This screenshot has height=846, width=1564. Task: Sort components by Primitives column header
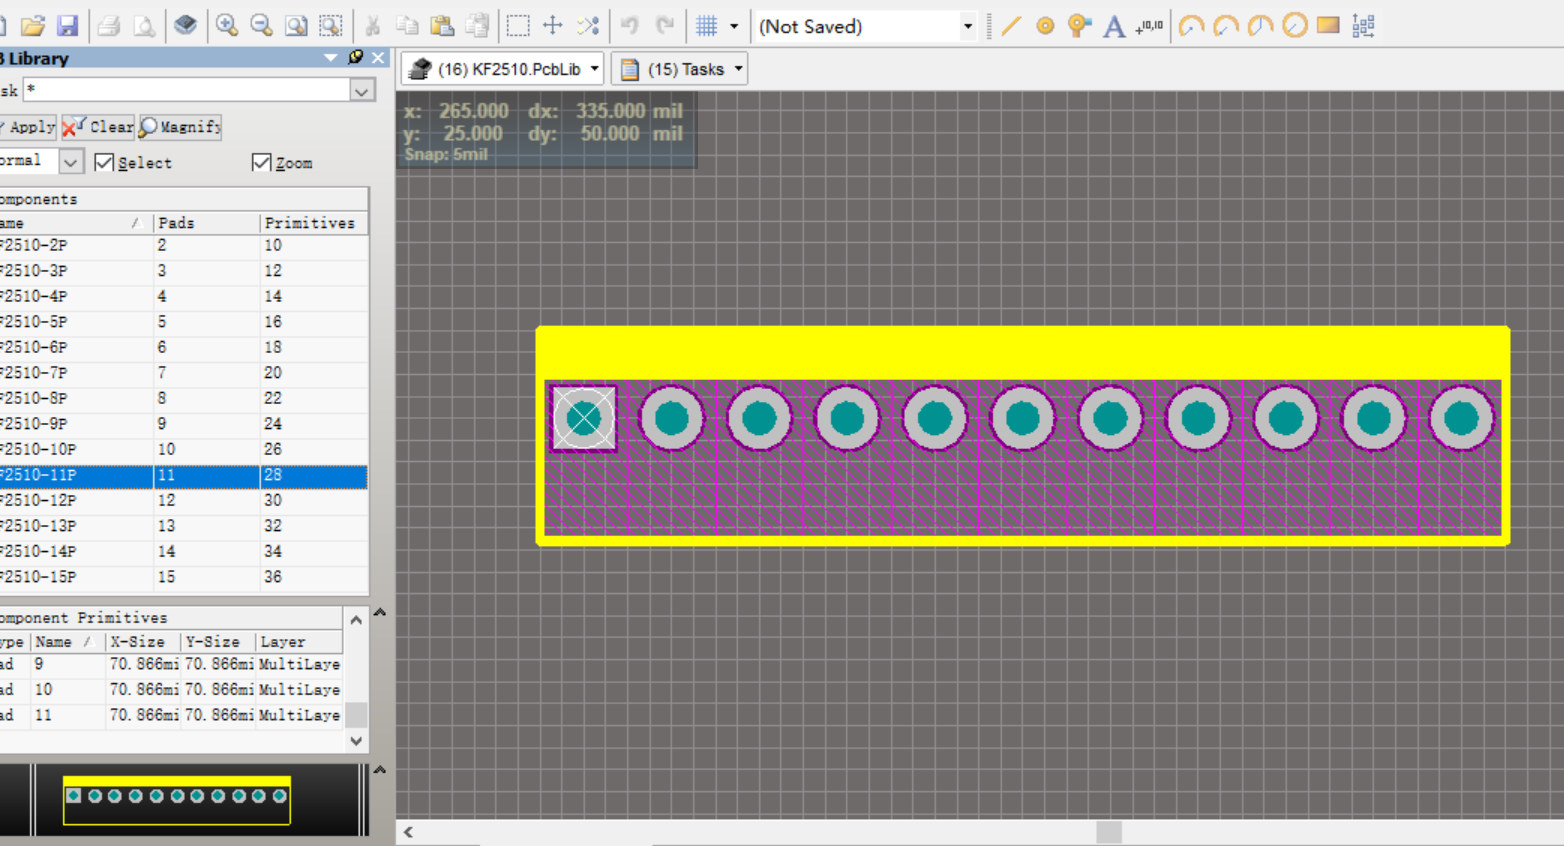click(x=313, y=223)
